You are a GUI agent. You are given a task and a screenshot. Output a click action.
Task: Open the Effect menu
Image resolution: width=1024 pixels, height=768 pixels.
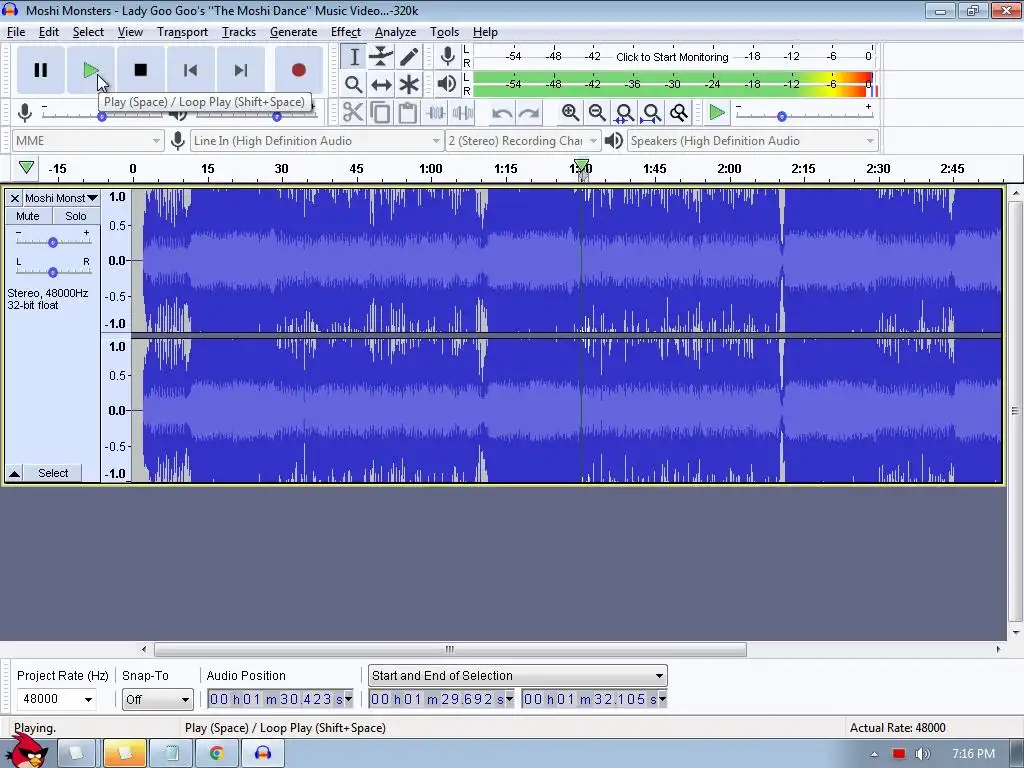coord(345,32)
